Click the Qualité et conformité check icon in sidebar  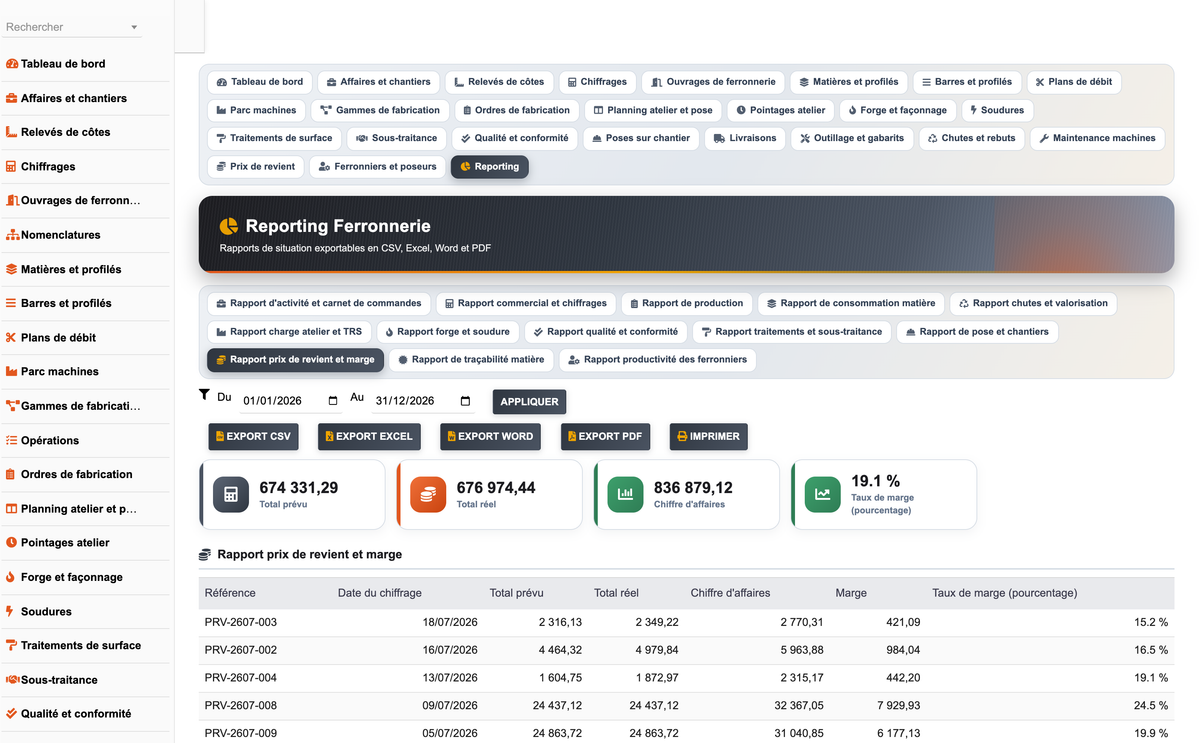pyautogui.click(x=12, y=714)
